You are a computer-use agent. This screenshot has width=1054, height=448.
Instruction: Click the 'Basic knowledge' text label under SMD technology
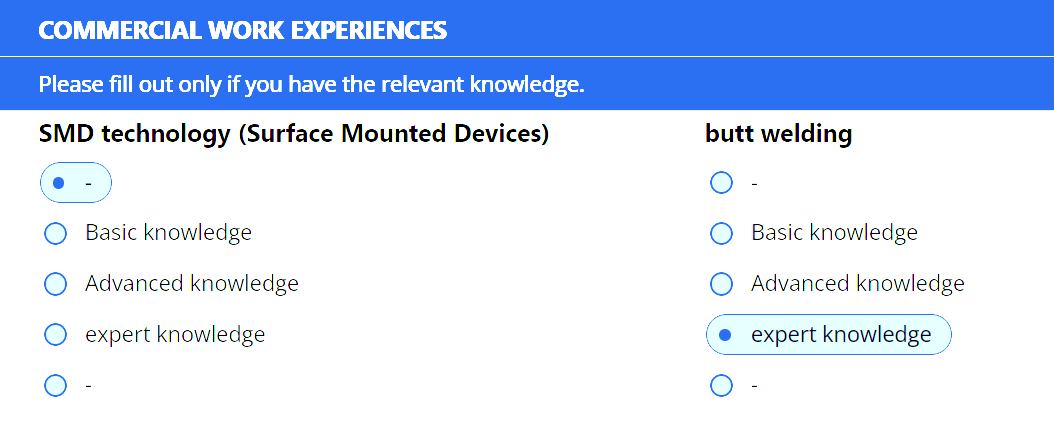tap(168, 233)
